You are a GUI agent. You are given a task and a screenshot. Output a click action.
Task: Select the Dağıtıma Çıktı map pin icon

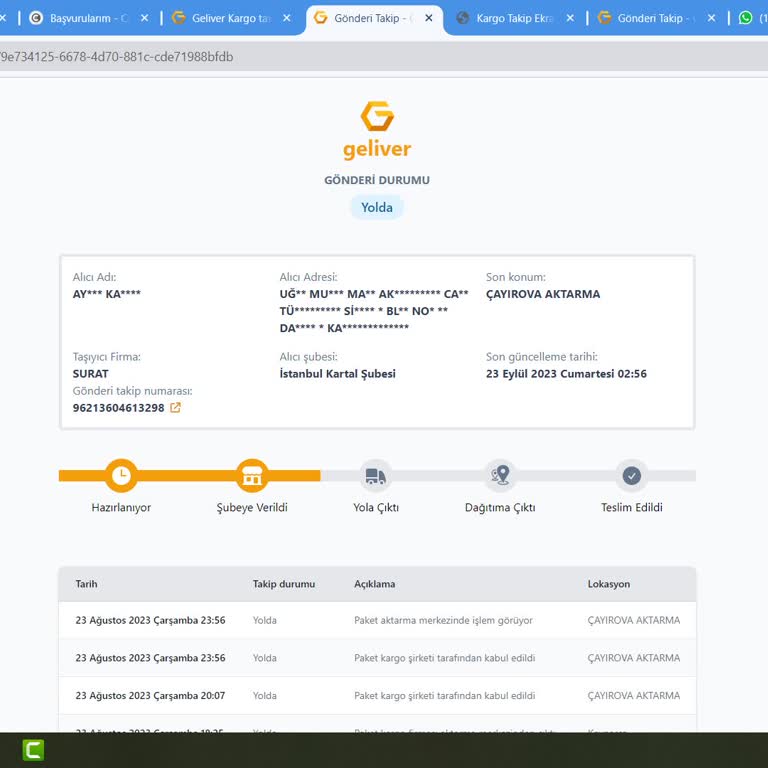pyautogui.click(x=500, y=476)
